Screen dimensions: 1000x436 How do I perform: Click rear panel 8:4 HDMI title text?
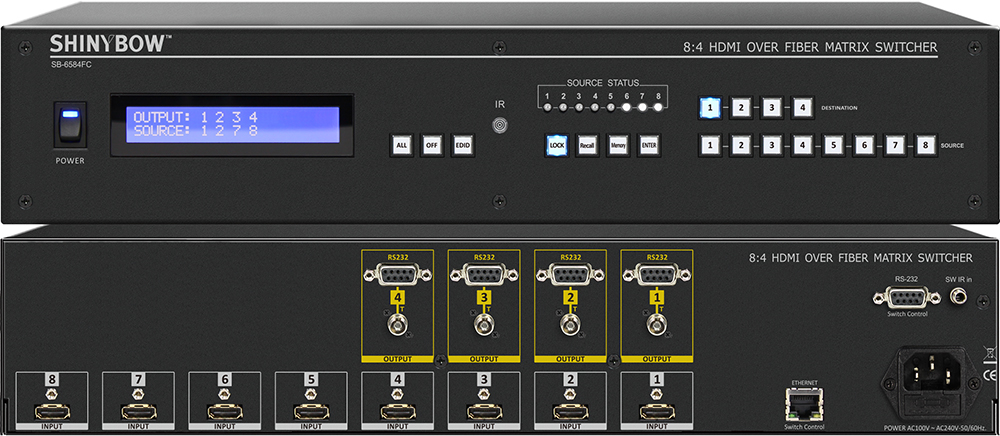[861, 258]
